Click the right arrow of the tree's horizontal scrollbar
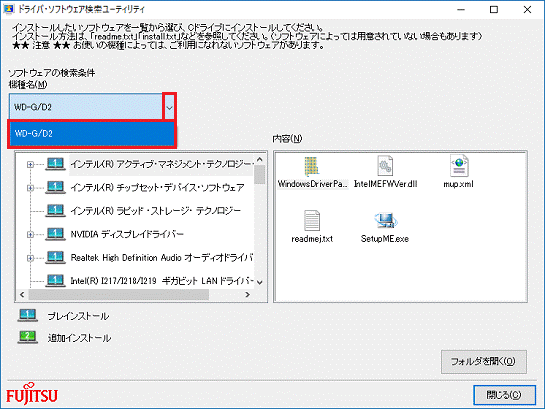Viewport: 545px width, 409px height. coord(247,295)
